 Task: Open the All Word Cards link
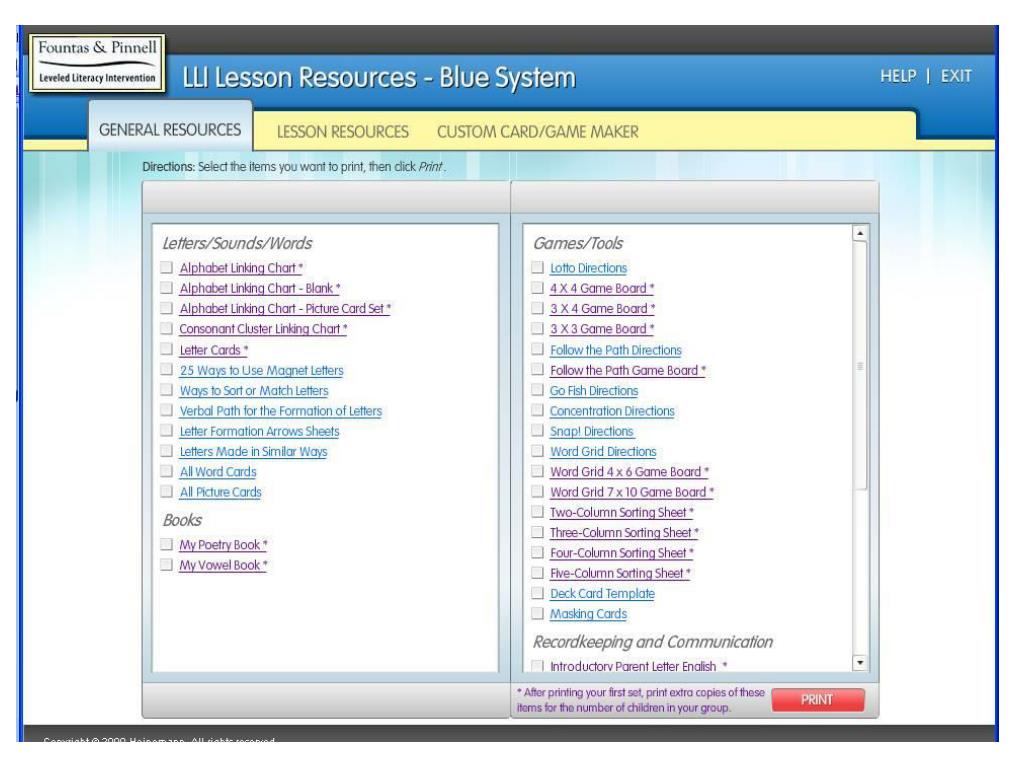point(218,472)
